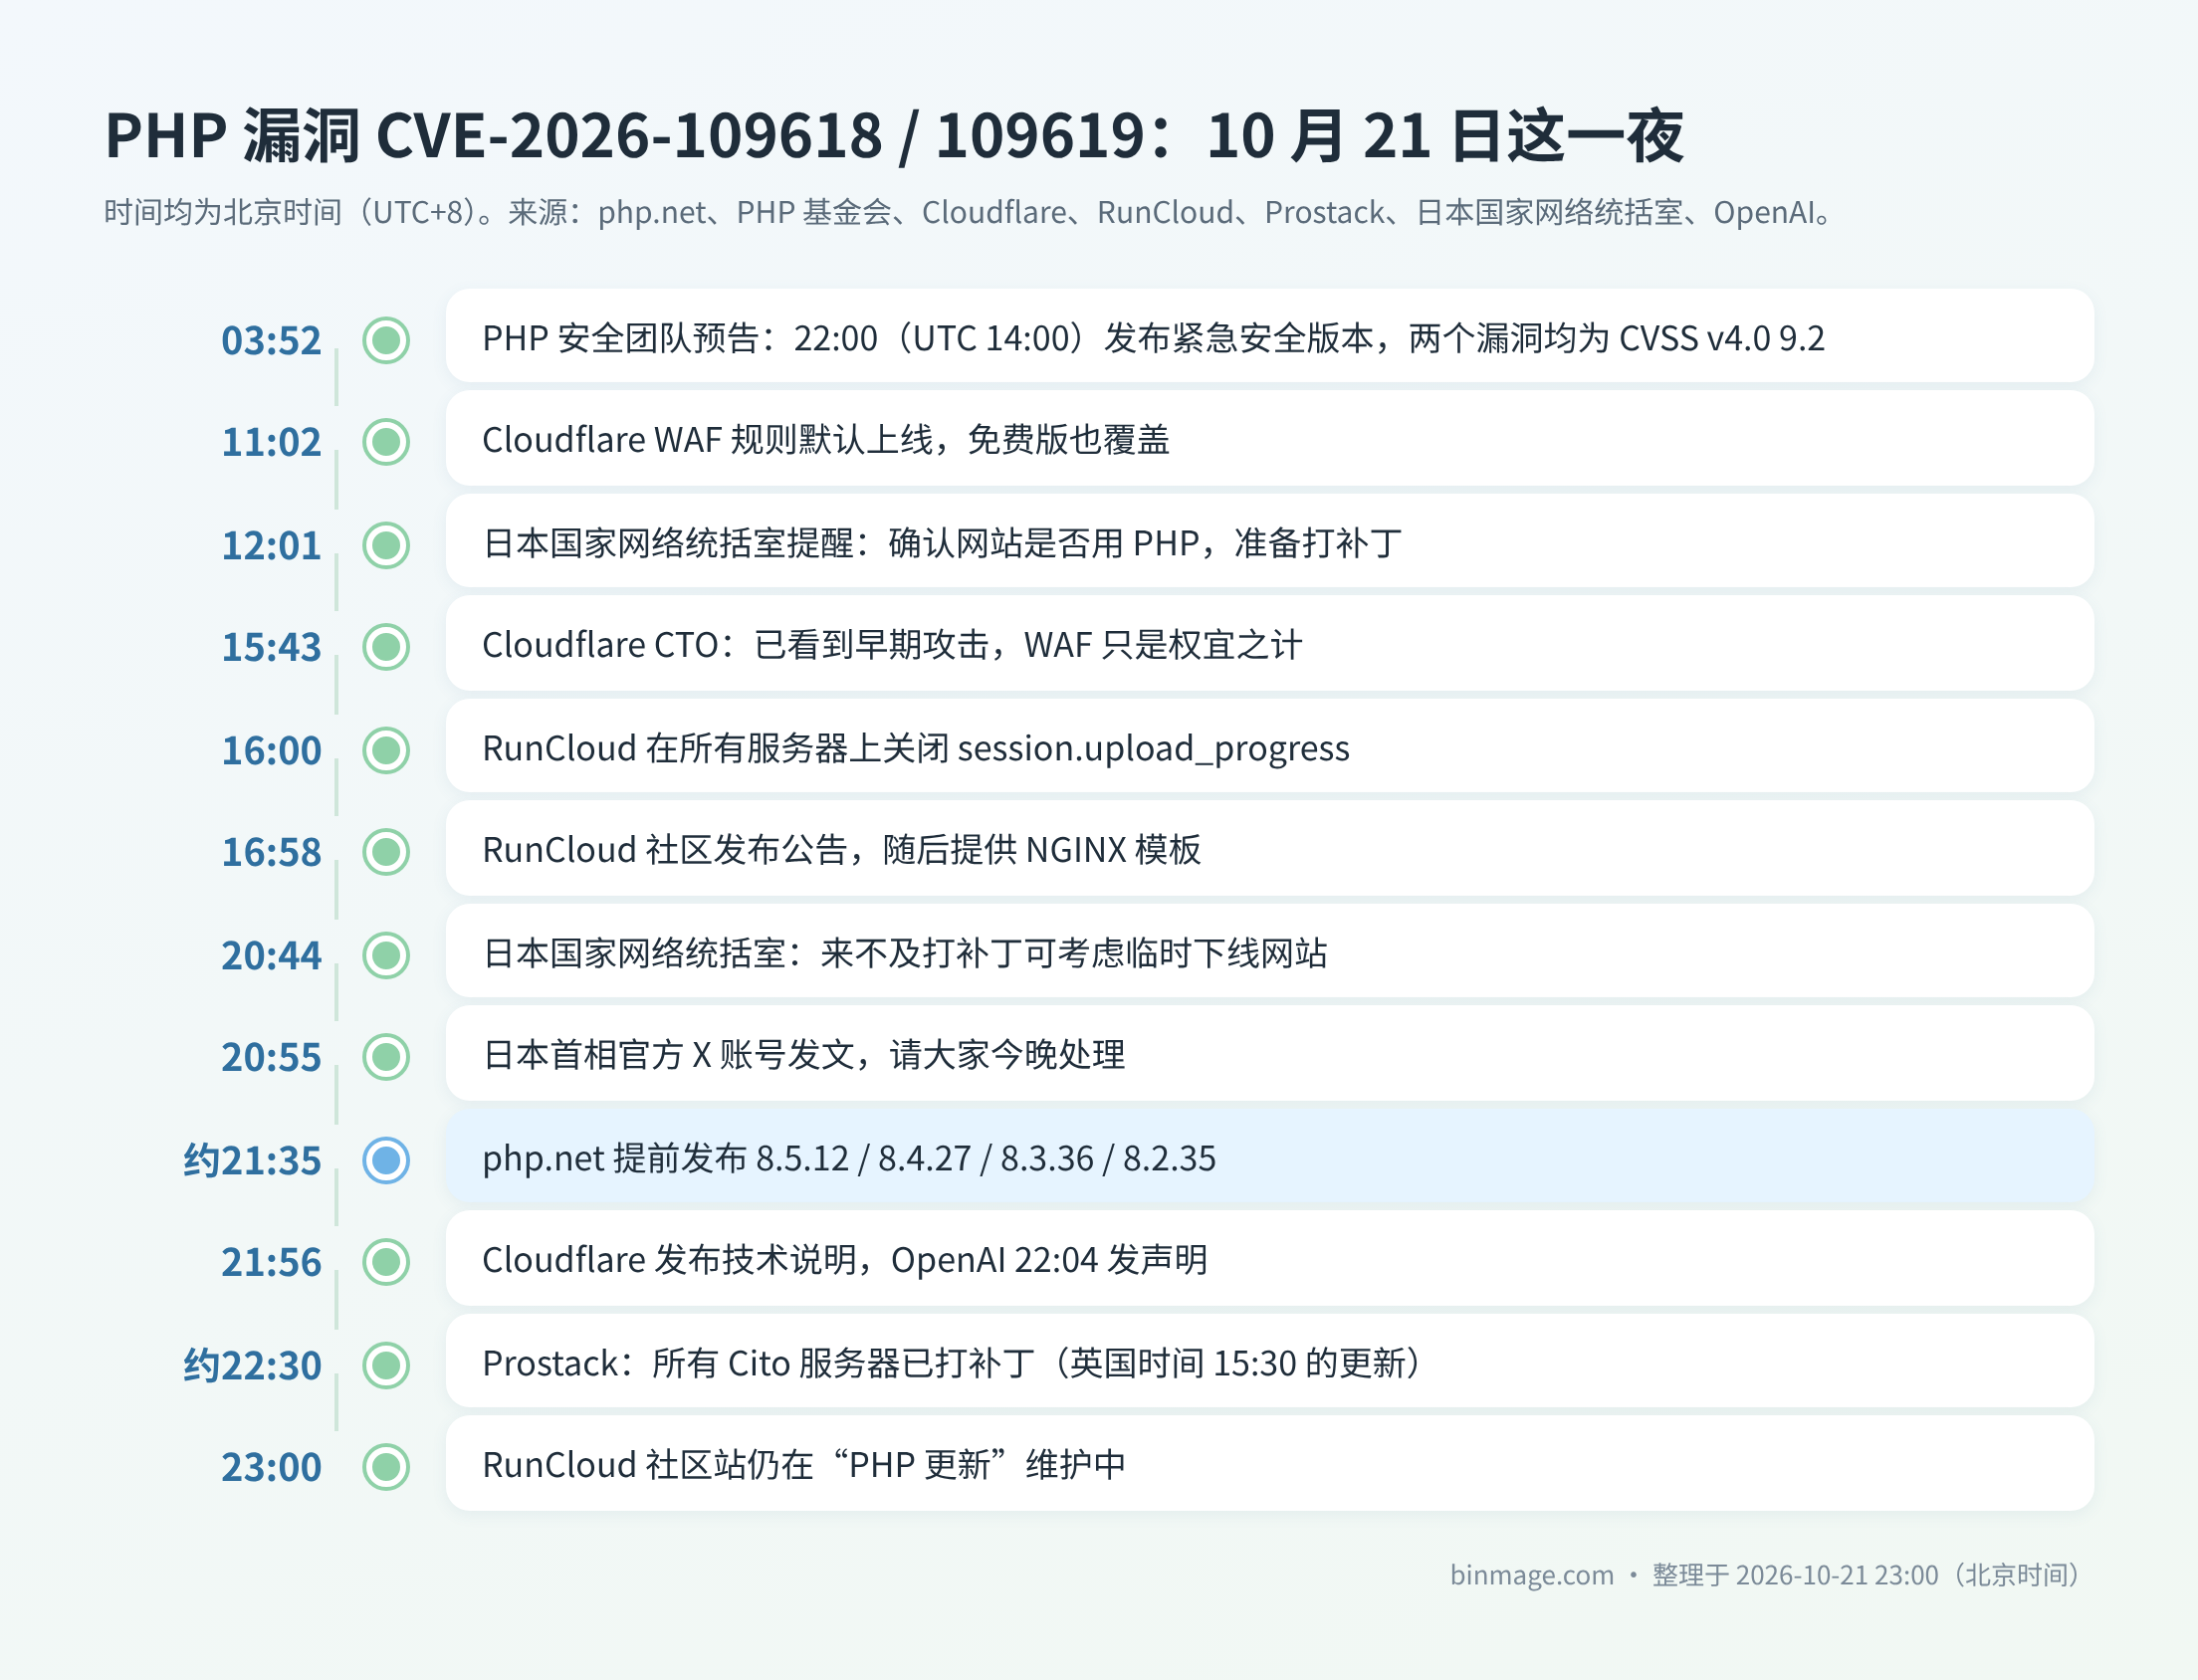Open the RunCloud 社区发布公告 card
Viewport: 2198px width, 1680px height.
tap(1270, 849)
